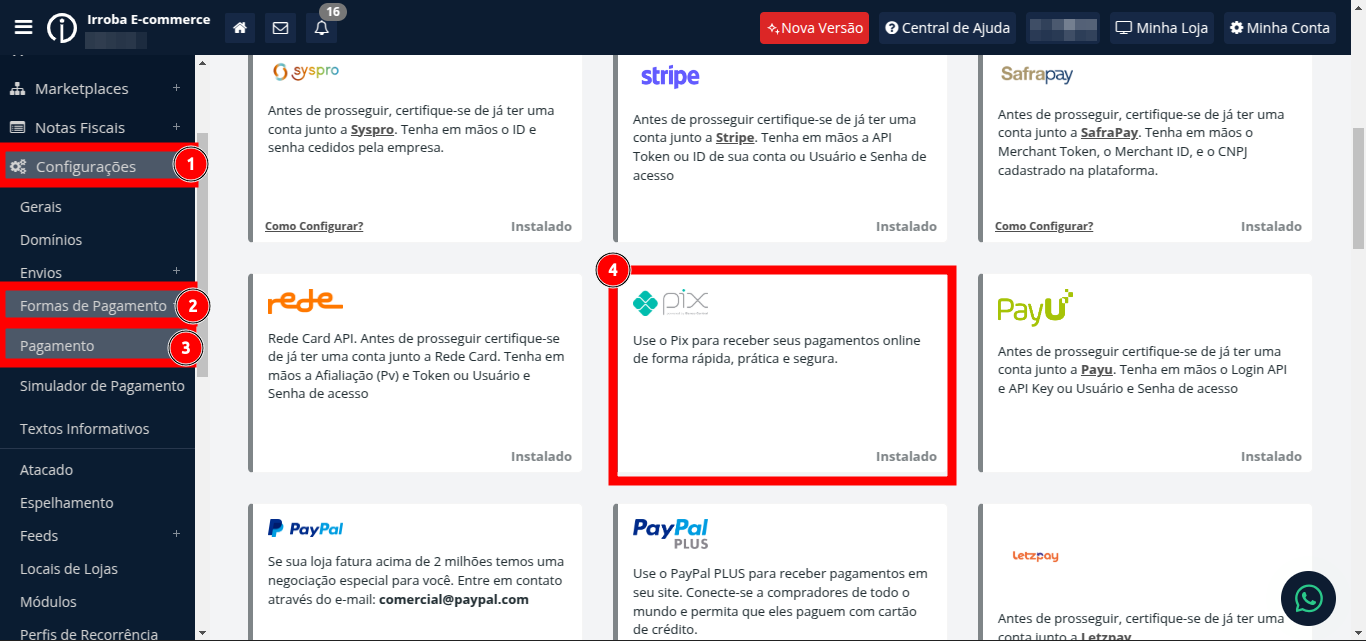Image resolution: width=1366 pixels, height=641 pixels.
Task: Click Como Configurar link under Syspro
Action: (x=314, y=226)
